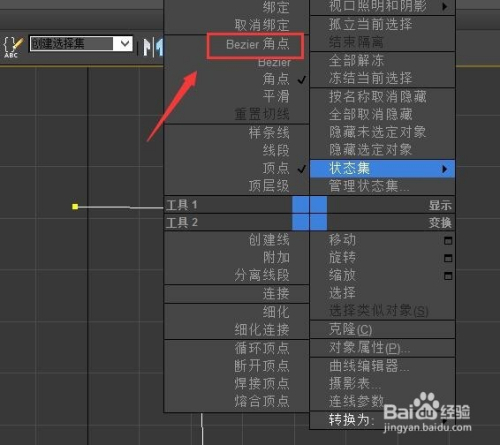Expand the 转换为: submenu

382,420
